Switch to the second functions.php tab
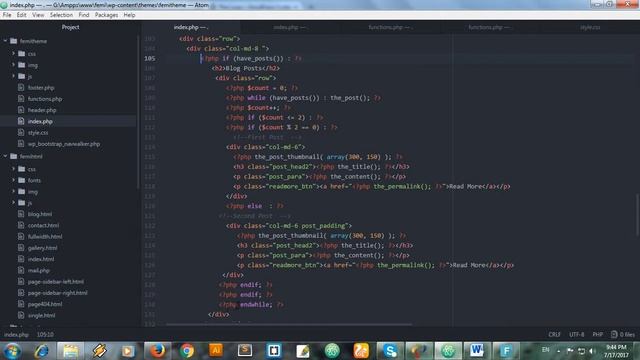Screen dimensions: 640x360 coord(489,27)
